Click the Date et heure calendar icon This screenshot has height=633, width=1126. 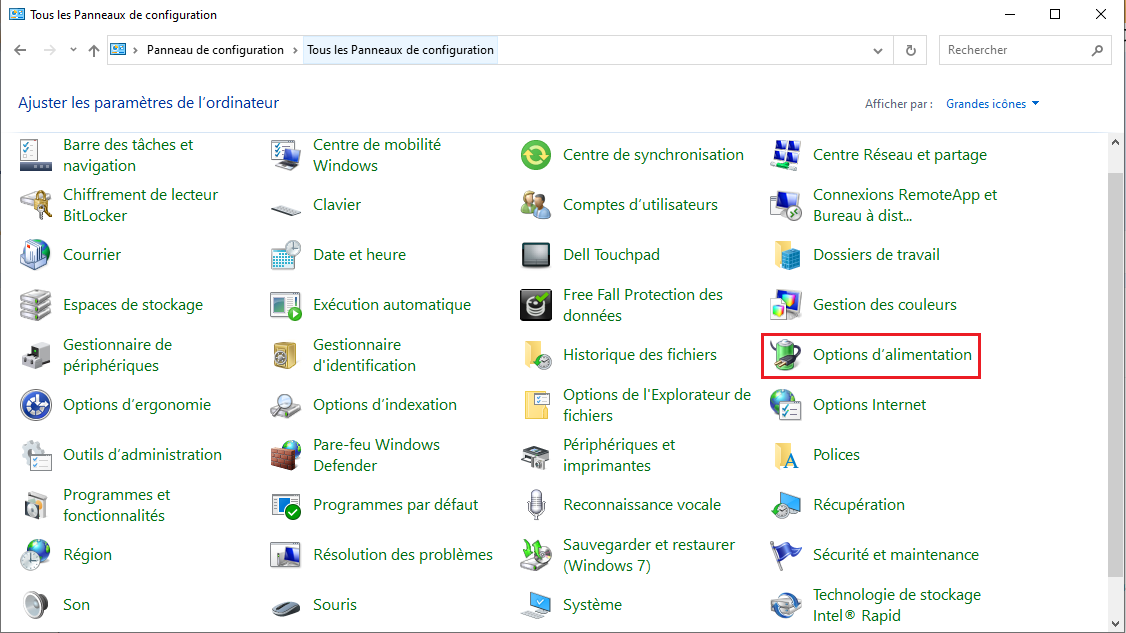pos(285,254)
